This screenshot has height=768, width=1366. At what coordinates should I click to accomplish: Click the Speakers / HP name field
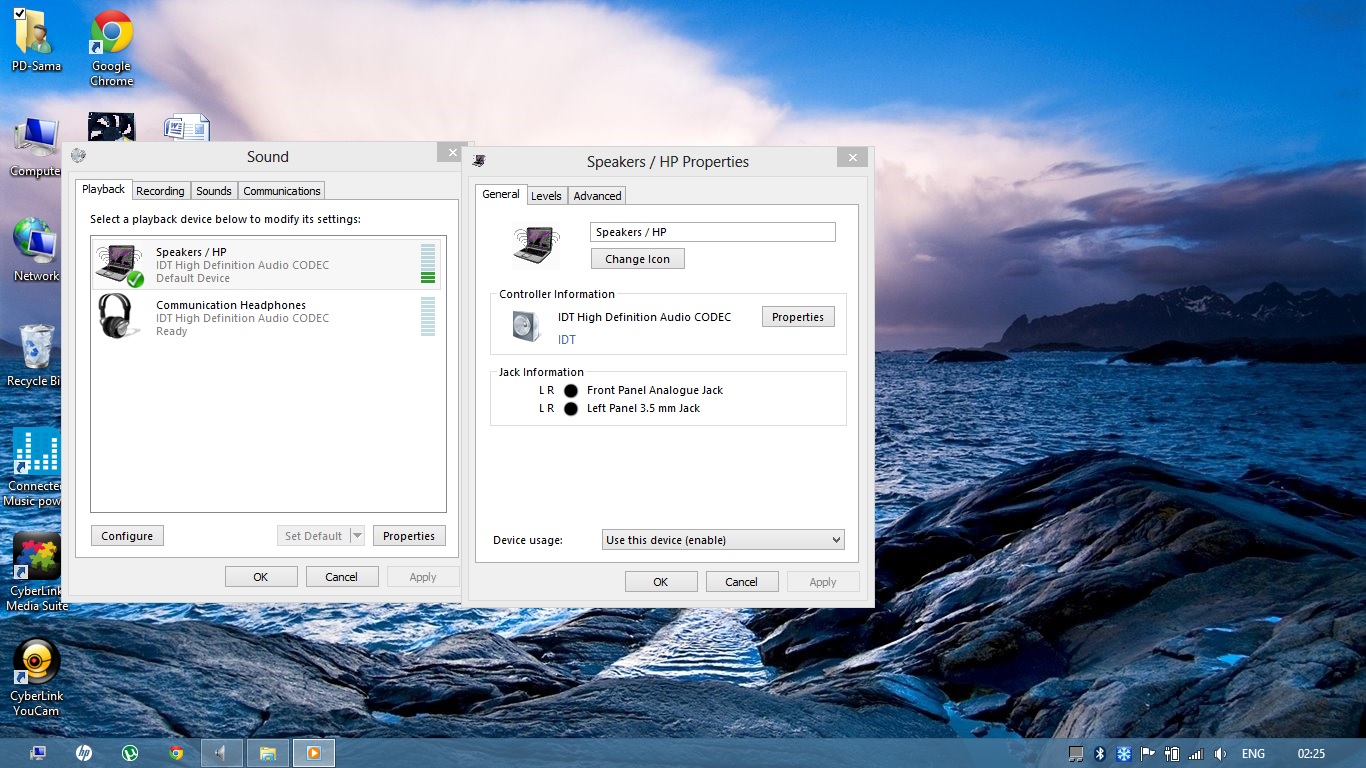[x=712, y=232]
